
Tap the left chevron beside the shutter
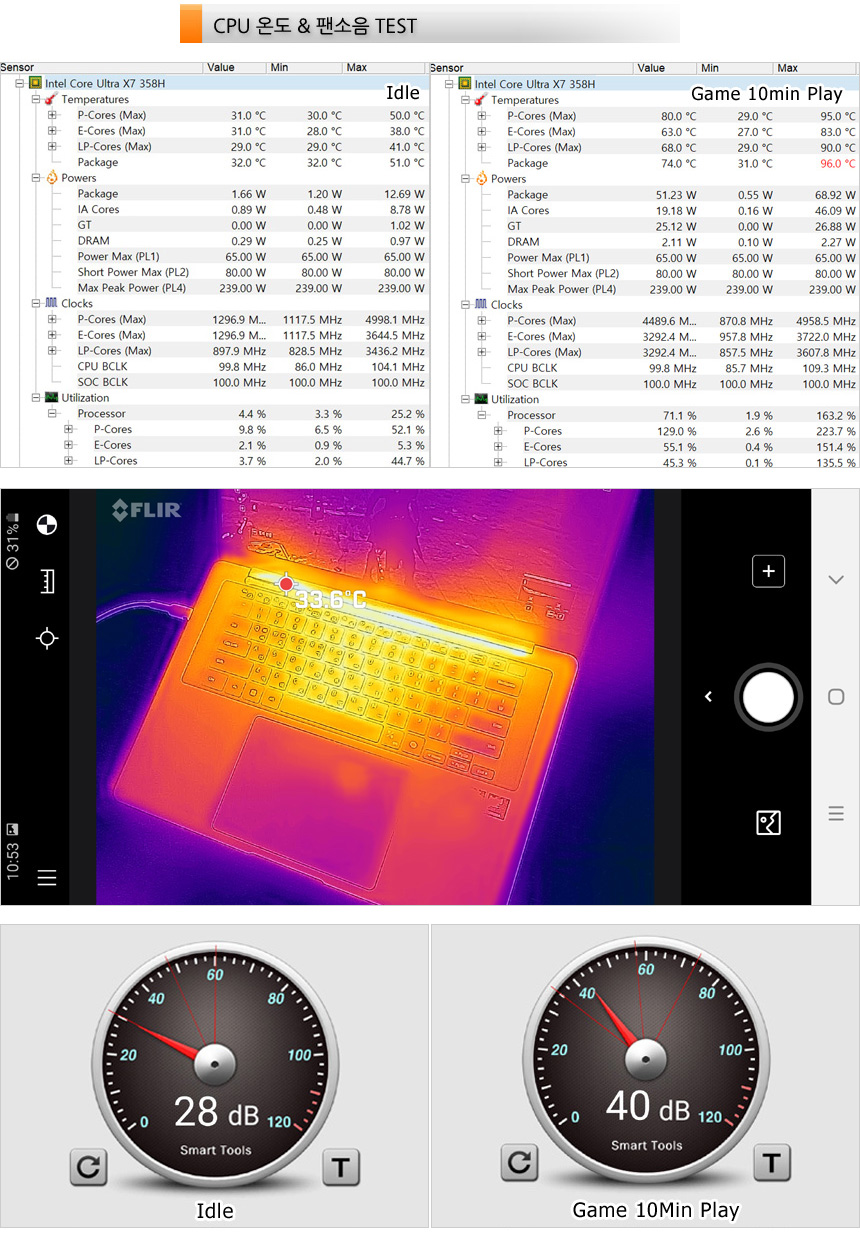point(708,697)
